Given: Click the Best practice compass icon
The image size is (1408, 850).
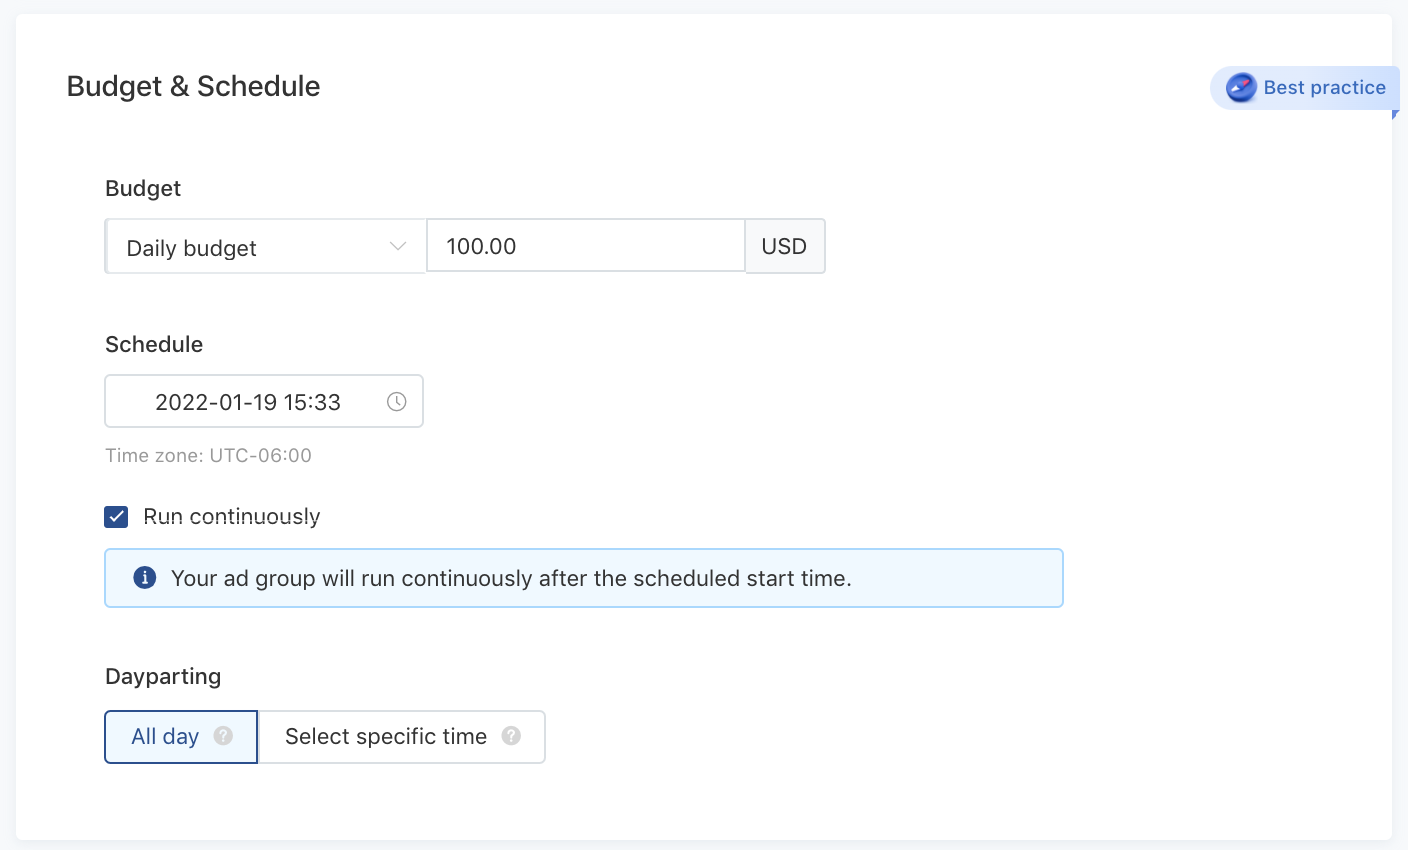Looking at the screenshot, I should [1241, 88].
